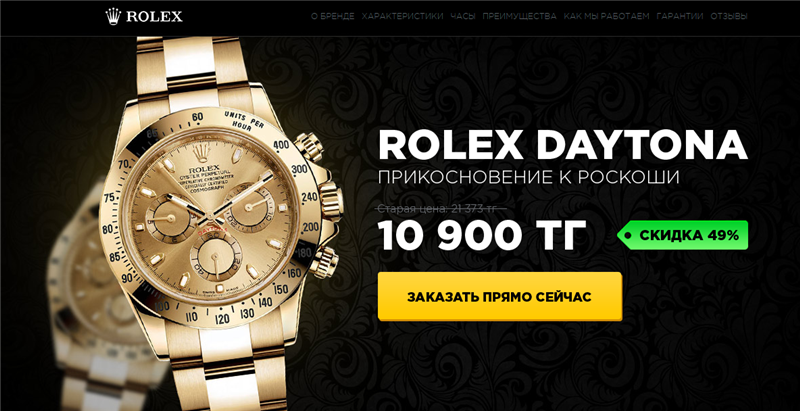This screenshot has width=800, height=411.
Task: Select the ЧАСЫ navigation link
Action: point(463,16)
